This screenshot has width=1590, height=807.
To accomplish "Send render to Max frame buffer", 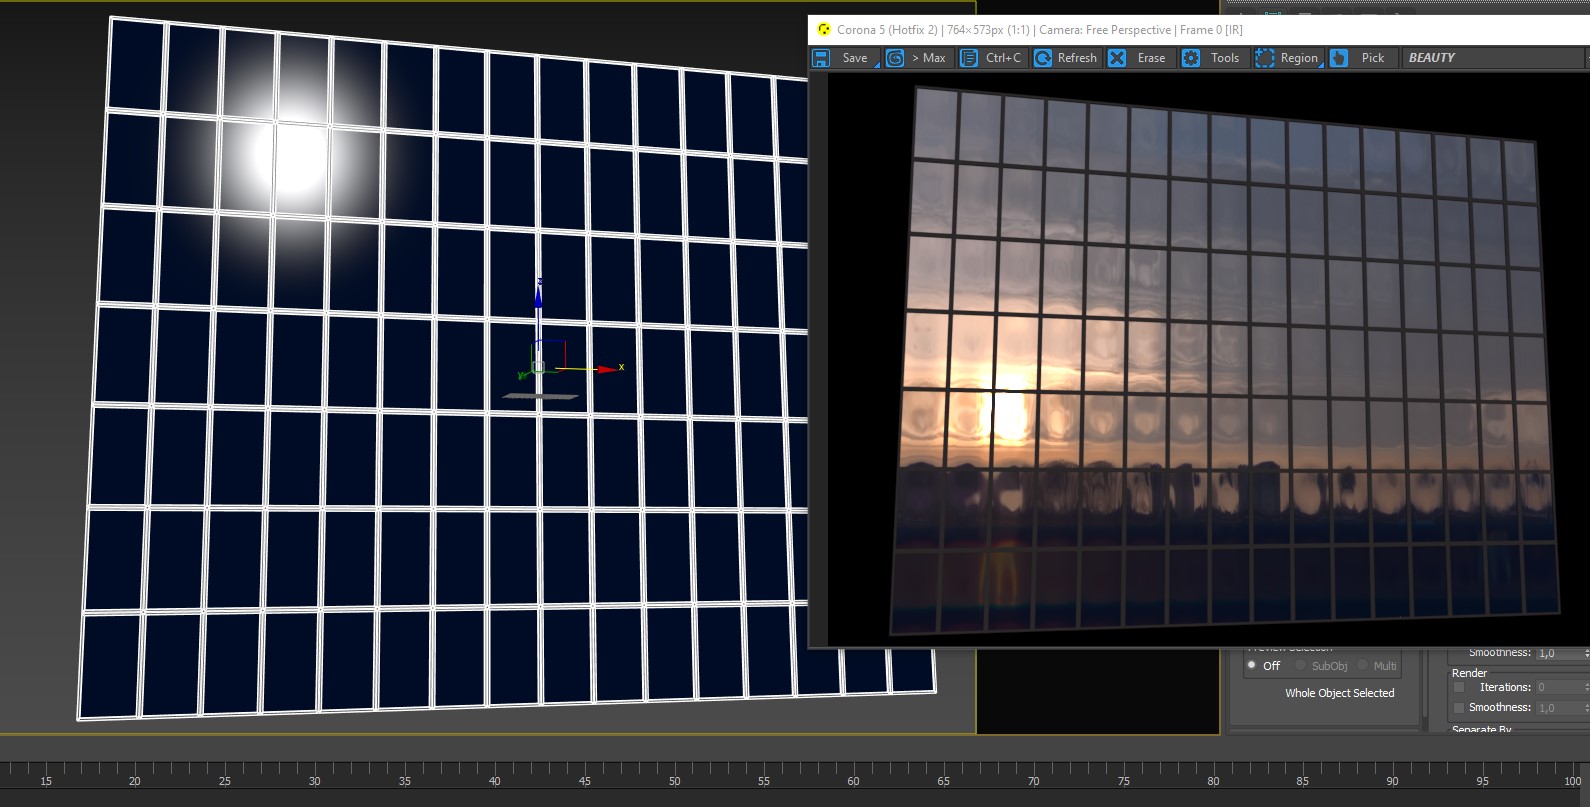I will tap(895, 58).
